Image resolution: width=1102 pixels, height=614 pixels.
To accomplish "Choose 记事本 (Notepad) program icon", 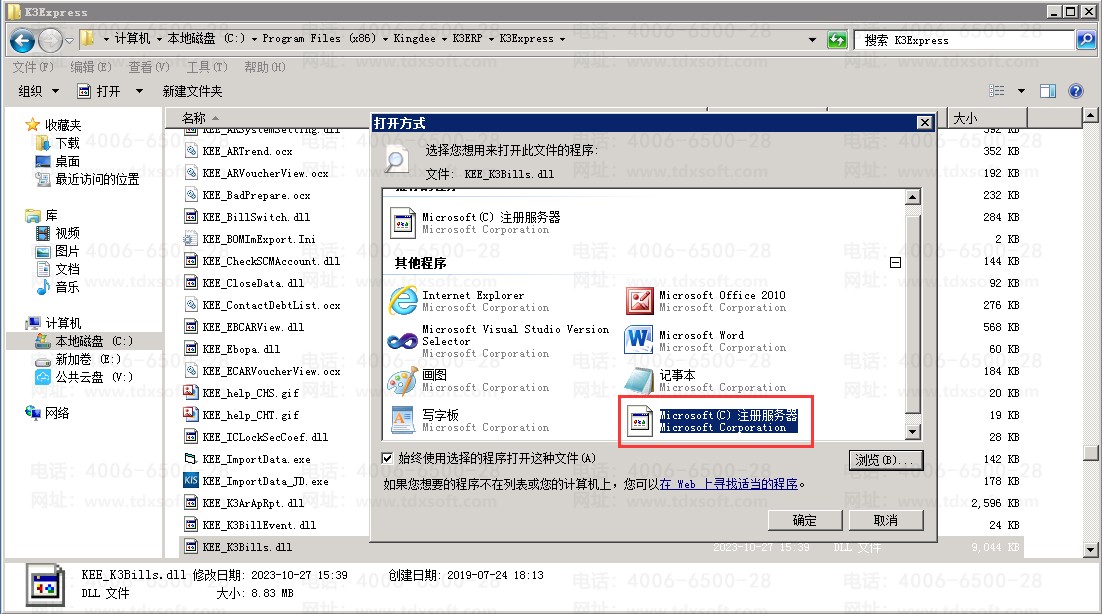I will point(639,381).
